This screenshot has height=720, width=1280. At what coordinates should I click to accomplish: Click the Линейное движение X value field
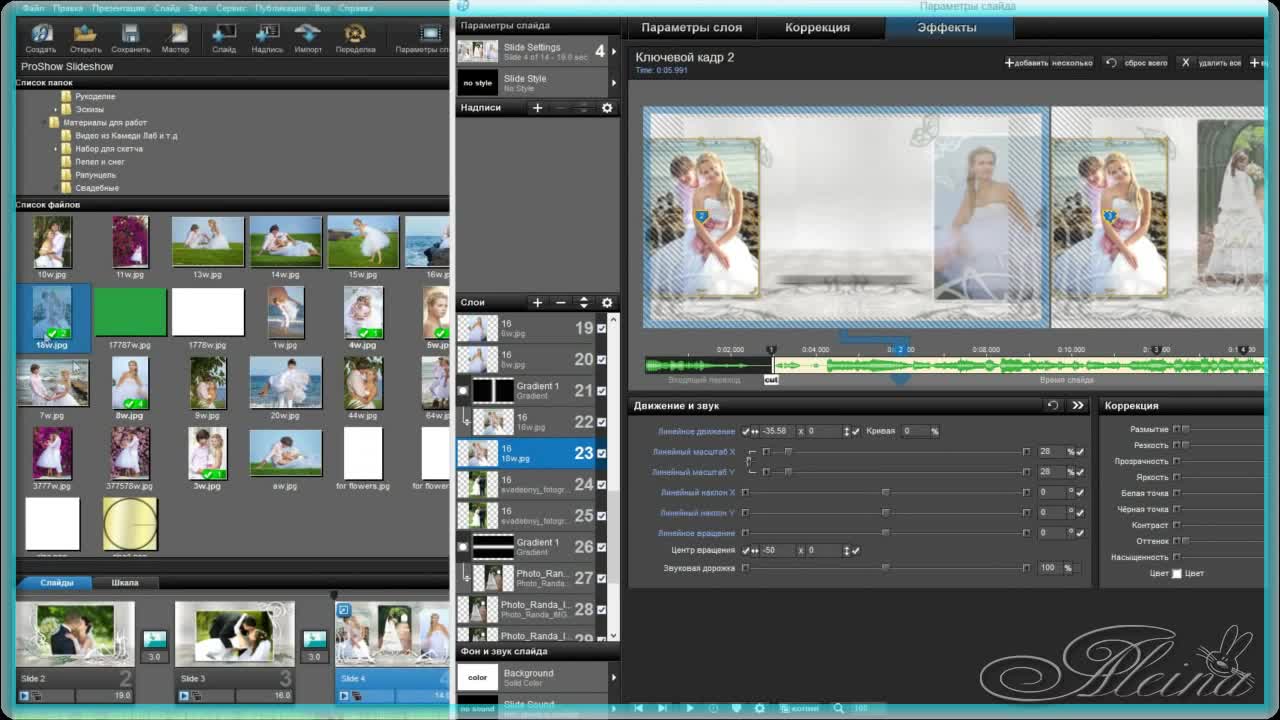[x=775, y=431]
